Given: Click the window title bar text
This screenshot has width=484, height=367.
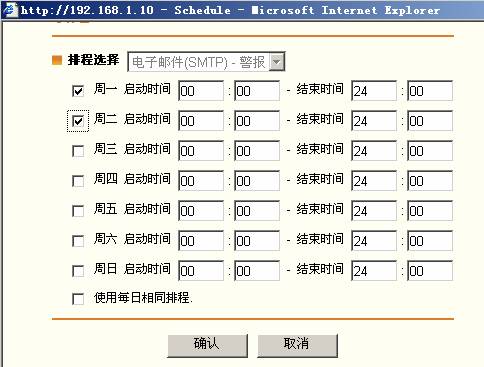Looking at the screenshot, I should pyautogui.click(x=230, y=10).
